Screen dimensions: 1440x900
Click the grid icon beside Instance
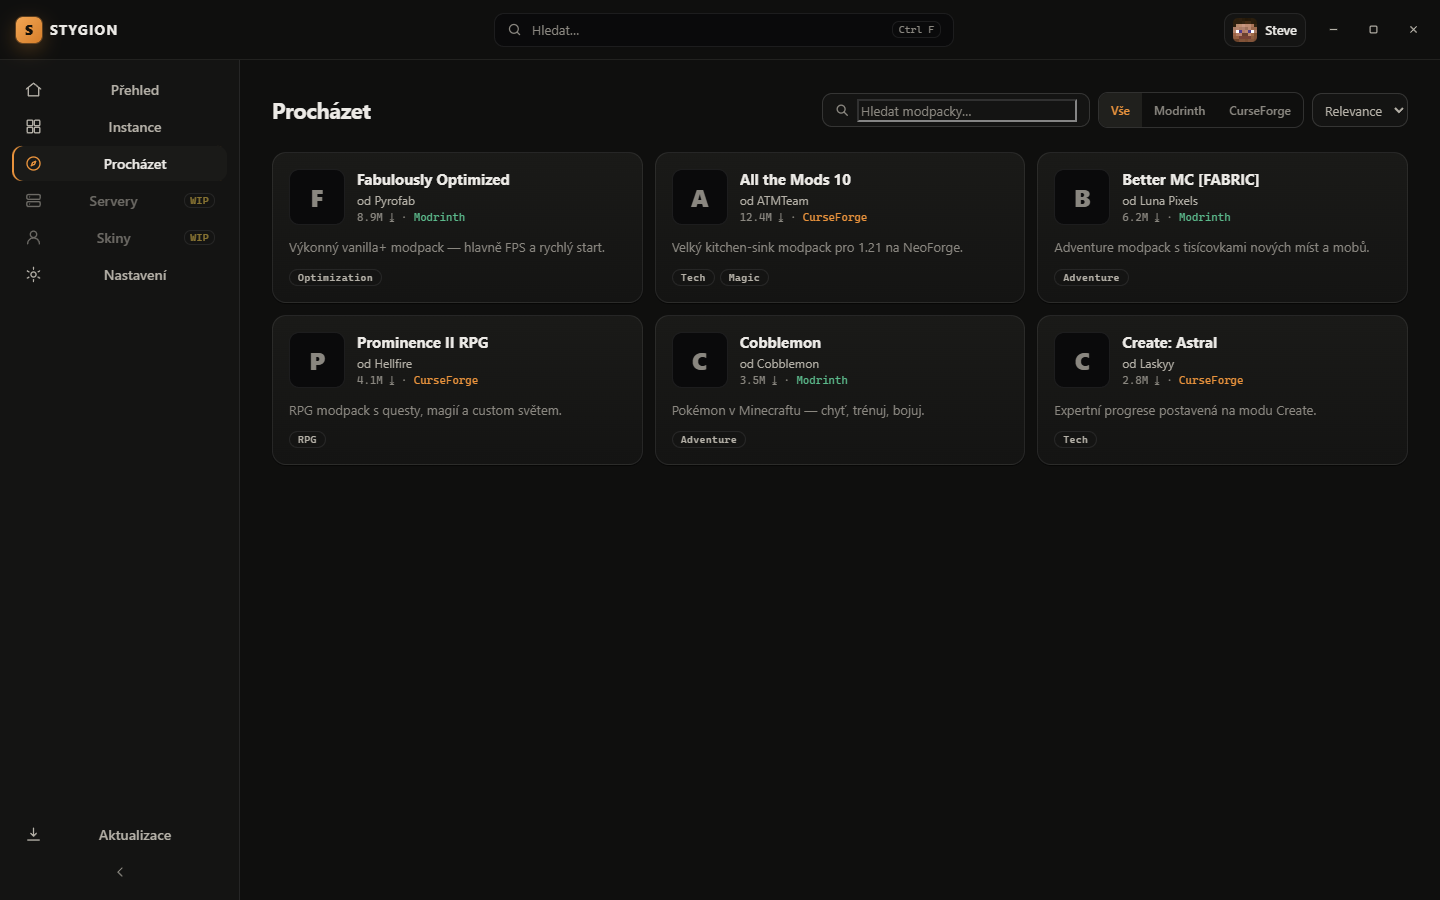(x=33, y=127)
